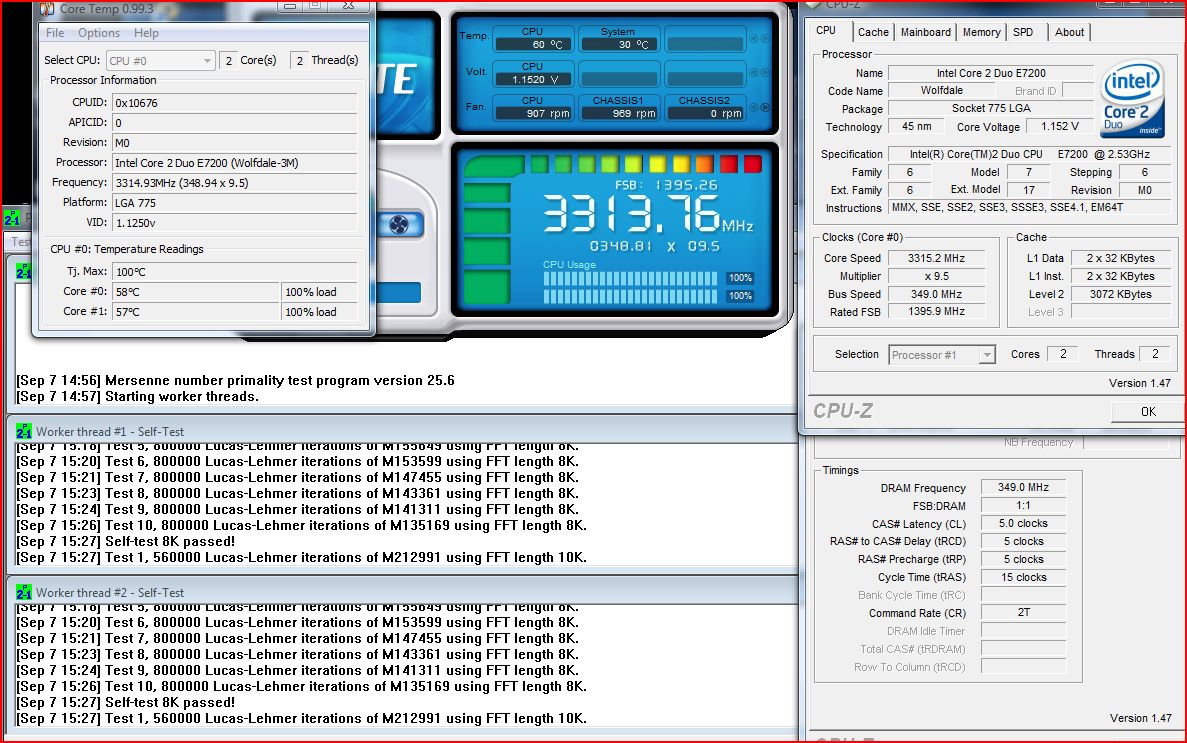The height and width of the screenshot is (743, 1187).
Task: Click the Processor field showing Wolfdale-3M
Action: click(x=235, y=163)
